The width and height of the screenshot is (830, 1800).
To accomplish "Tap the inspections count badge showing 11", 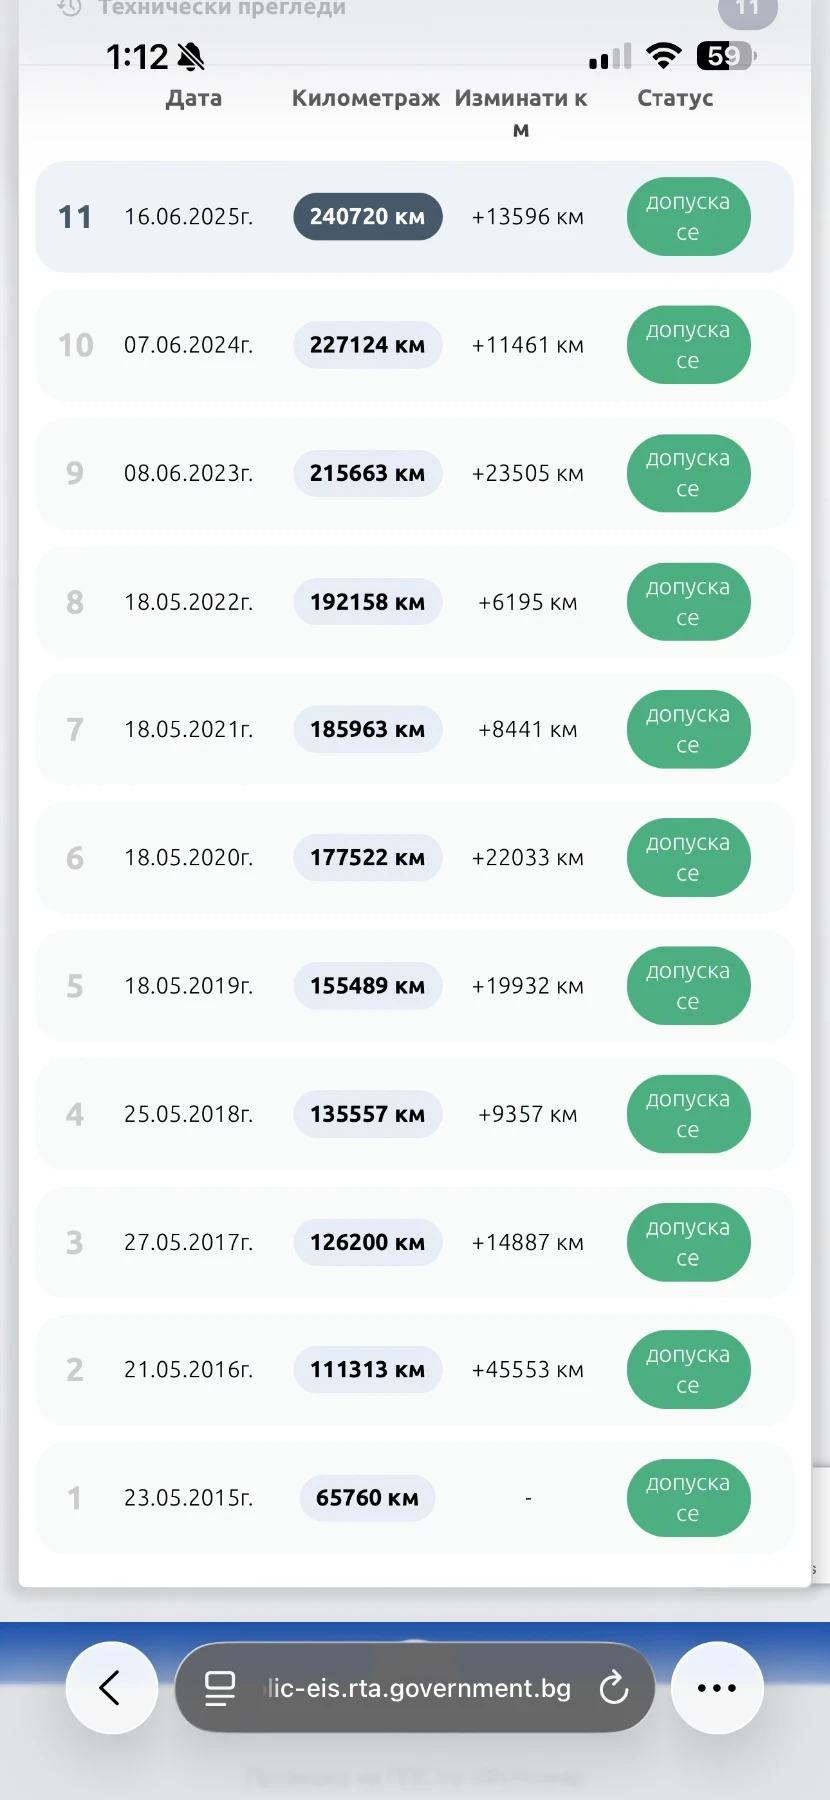I will point(747,9).
